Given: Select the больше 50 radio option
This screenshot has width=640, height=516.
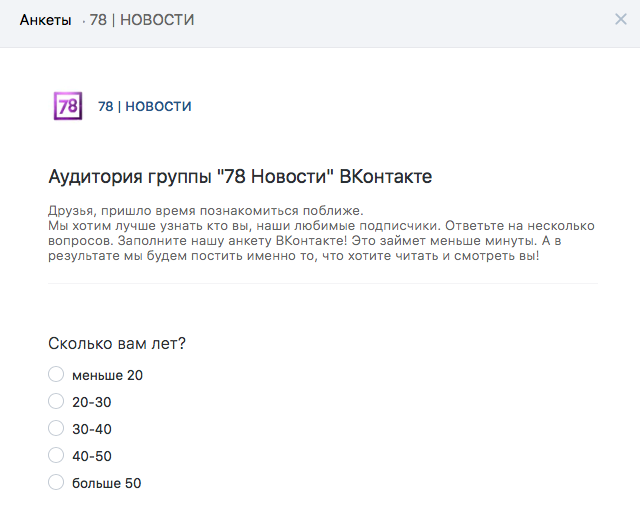Looking at the screenshot, I should pos(56,482).
